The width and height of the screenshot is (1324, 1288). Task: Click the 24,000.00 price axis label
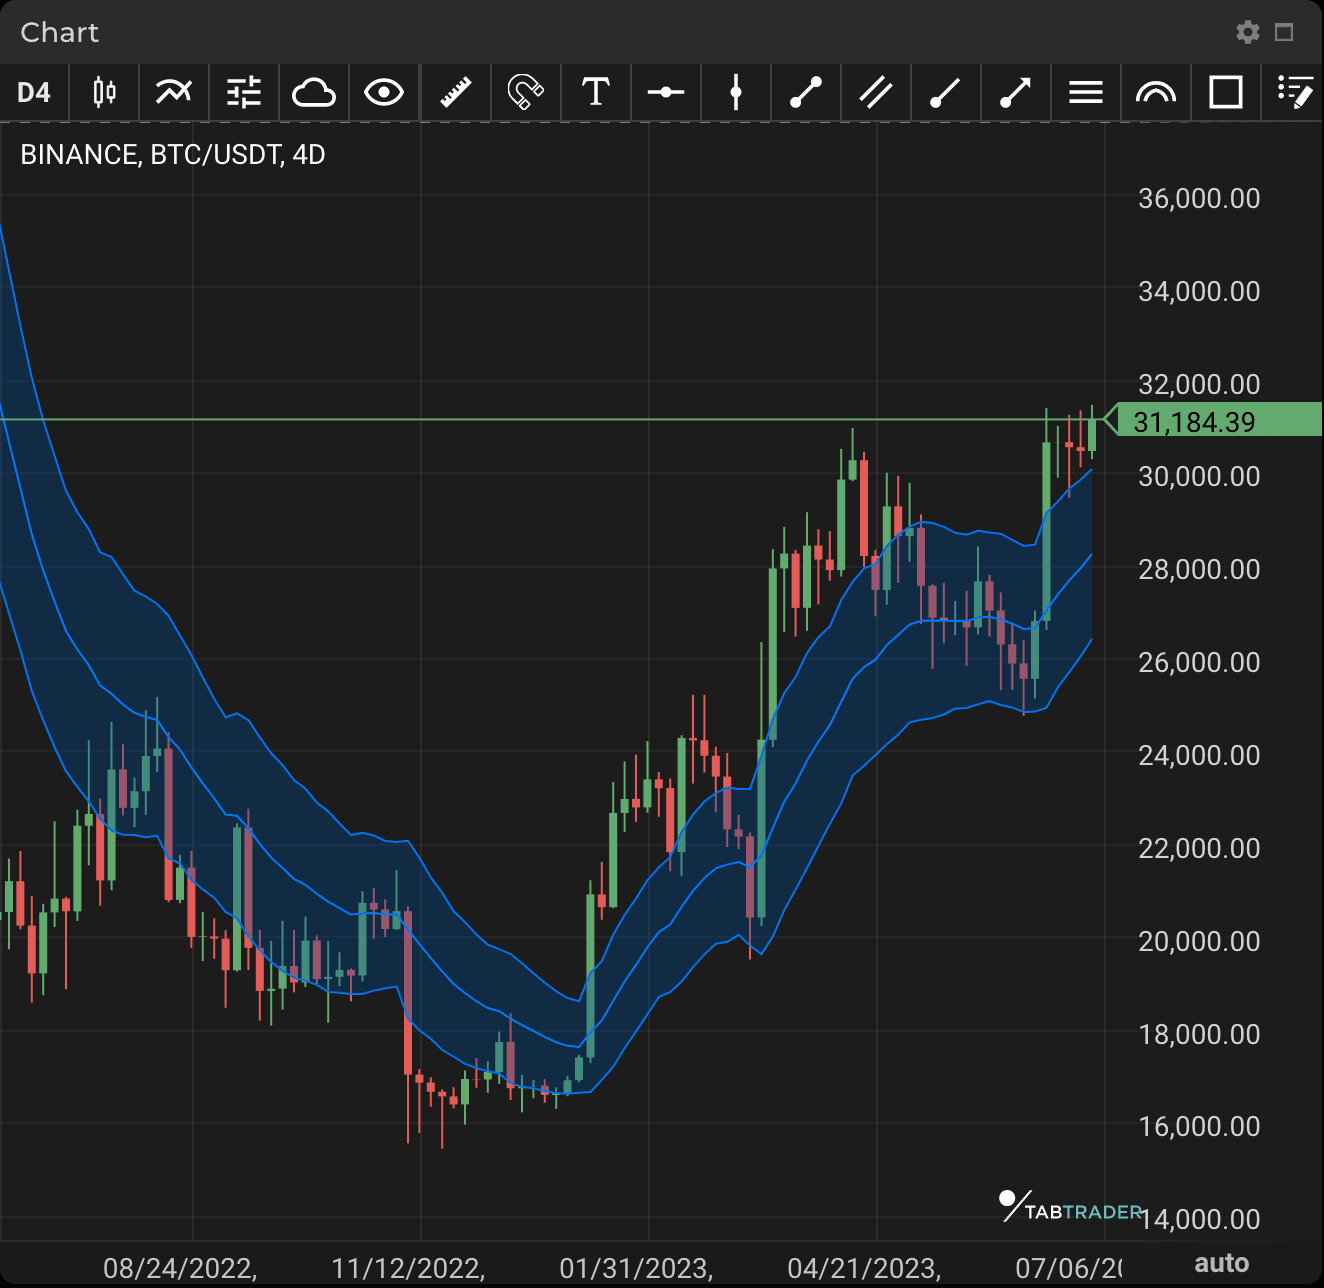[1199, 755]
